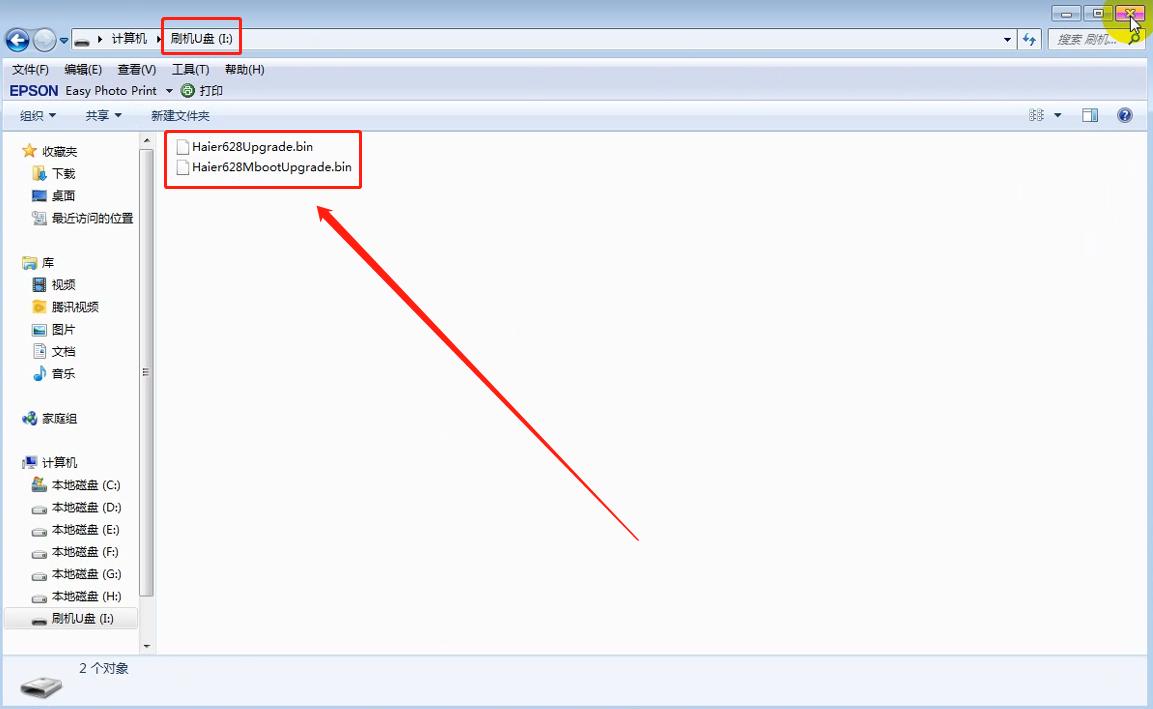Screen dimensions: 1153x709
Task: Click 计算机 in the address breadcrumb
Action: click(129, 39)
